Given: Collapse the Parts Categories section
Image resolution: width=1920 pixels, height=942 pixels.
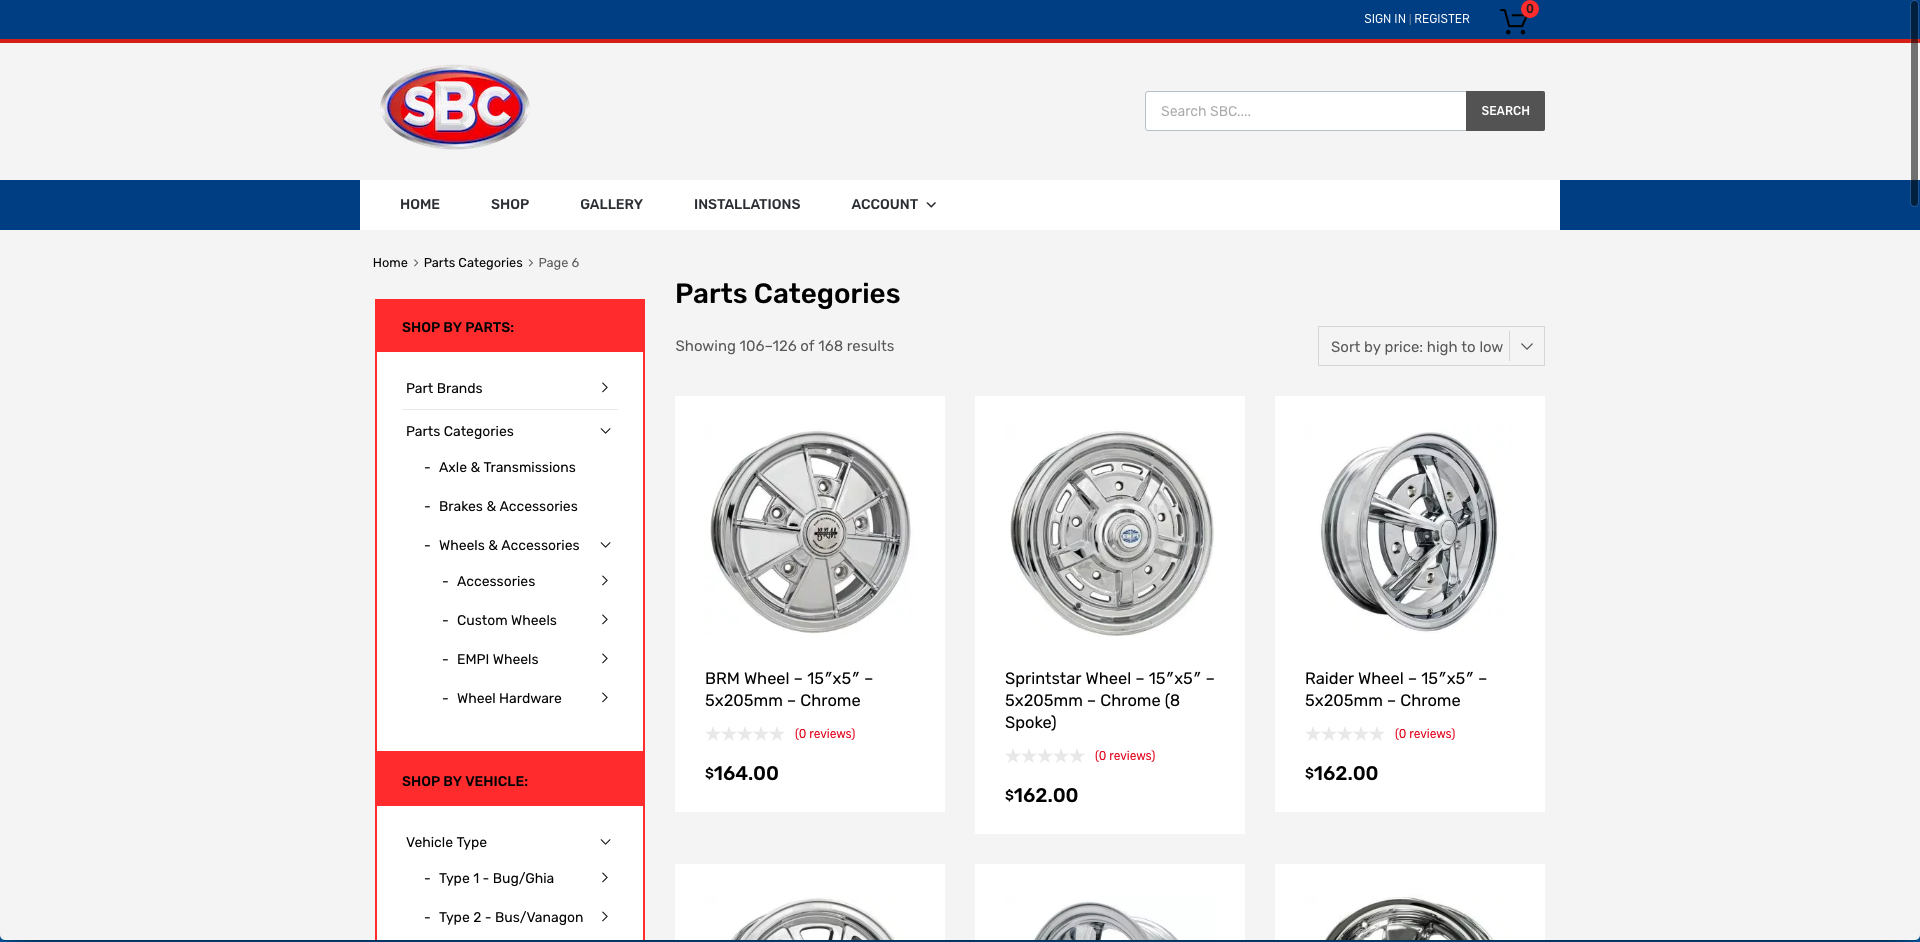Looking at the screenshot, I should point(605,431).
